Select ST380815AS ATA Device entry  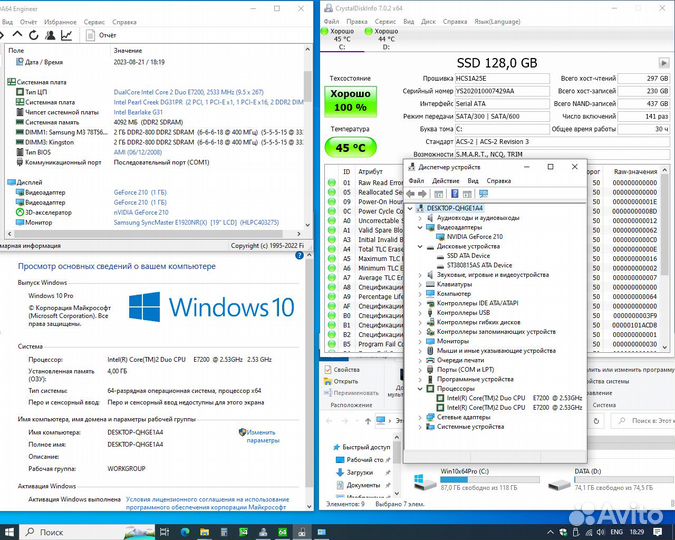[x=479, y=265]
